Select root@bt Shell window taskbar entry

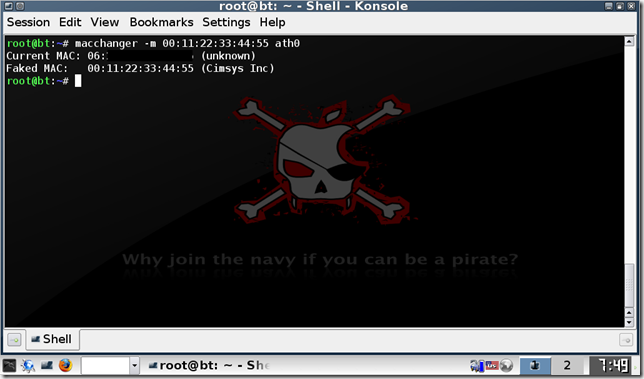209,365
